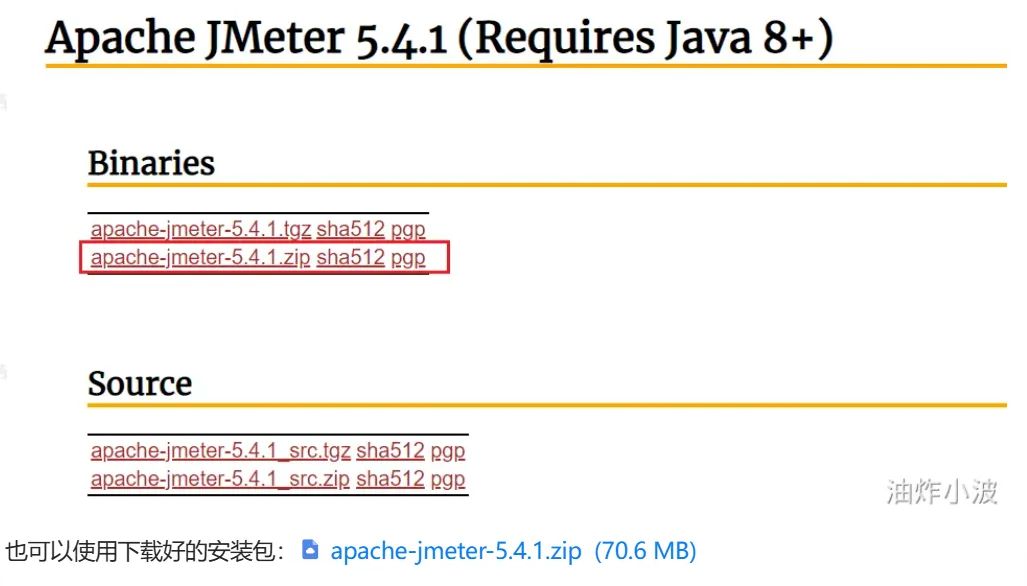Click the Source section heading
The image size is (1027, 586).
coord(140,384)
